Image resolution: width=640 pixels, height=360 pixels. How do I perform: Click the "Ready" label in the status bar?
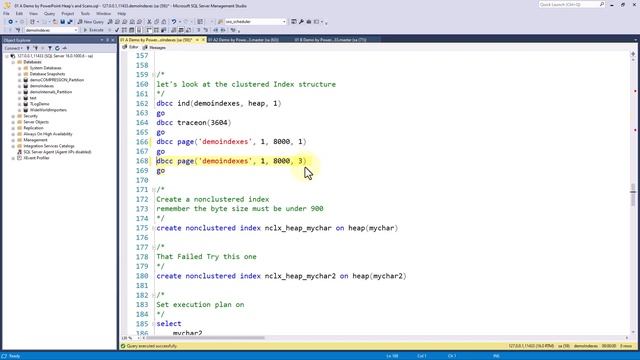pos(14,356)
